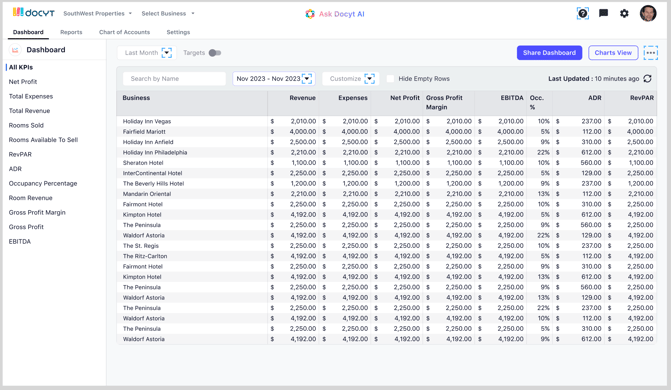671x390 pixels.
Task: Open the Mandarin Oriental row
Action: [x=386, y=194]
